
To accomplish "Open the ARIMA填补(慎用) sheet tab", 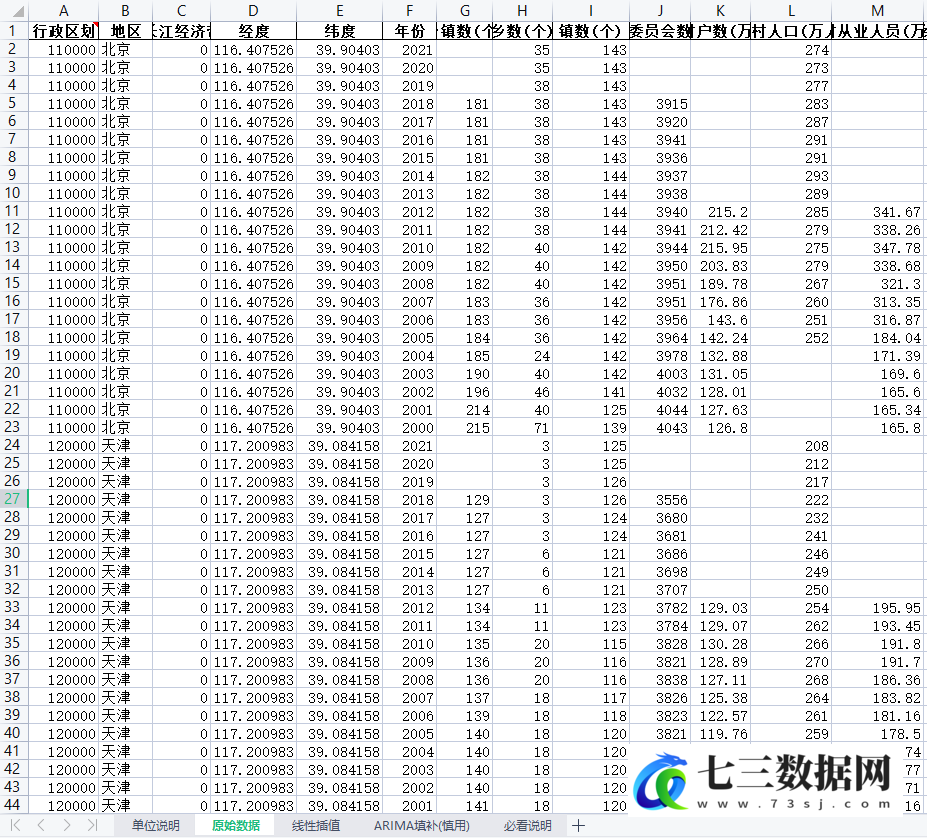I will tap(422, 825).
